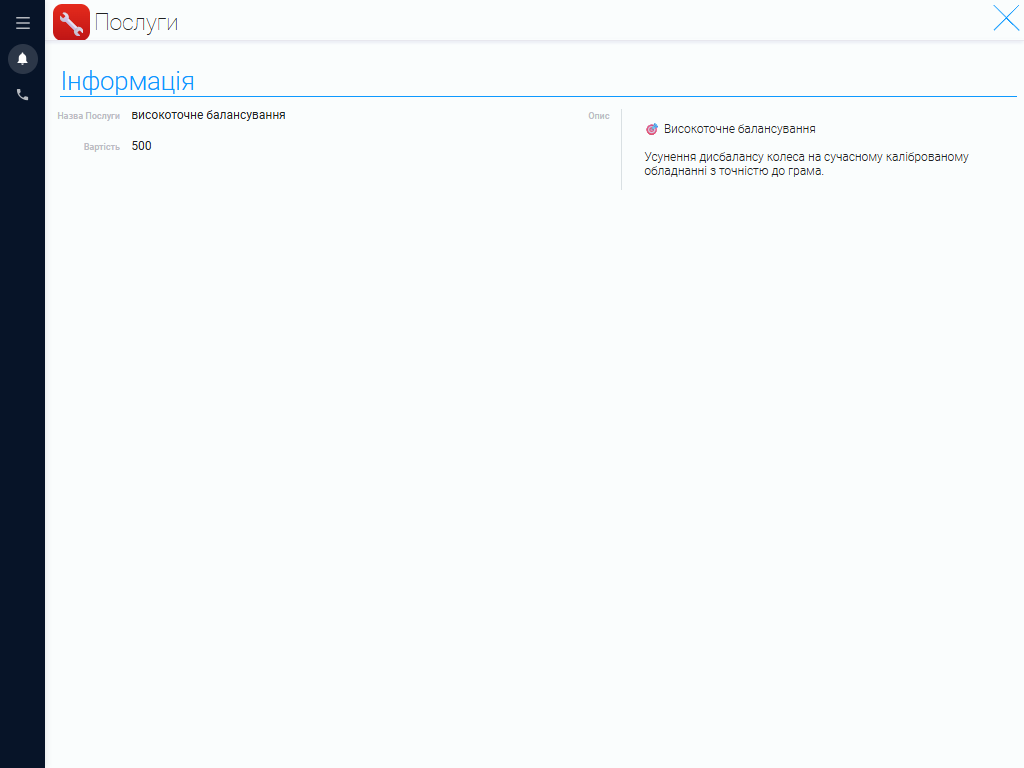1024x768 pixels.
Task: Click the description title Високоточне балансування
Action: coord(739,129)
